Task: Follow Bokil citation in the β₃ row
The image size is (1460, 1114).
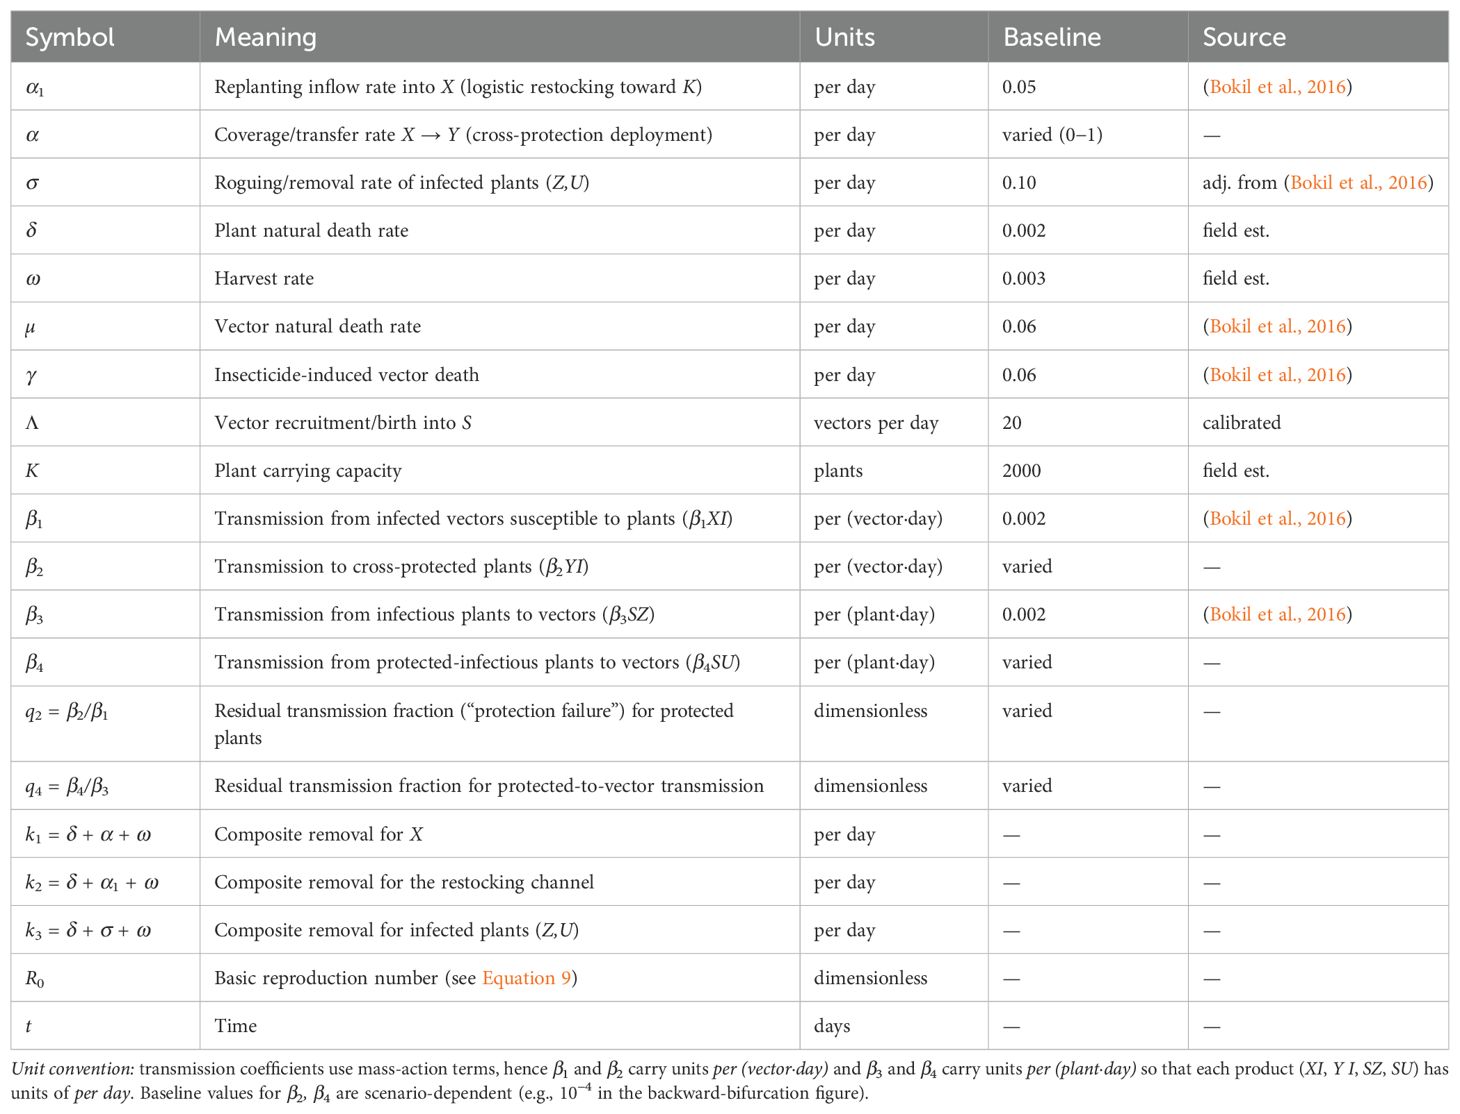Action: (1277, 615)
